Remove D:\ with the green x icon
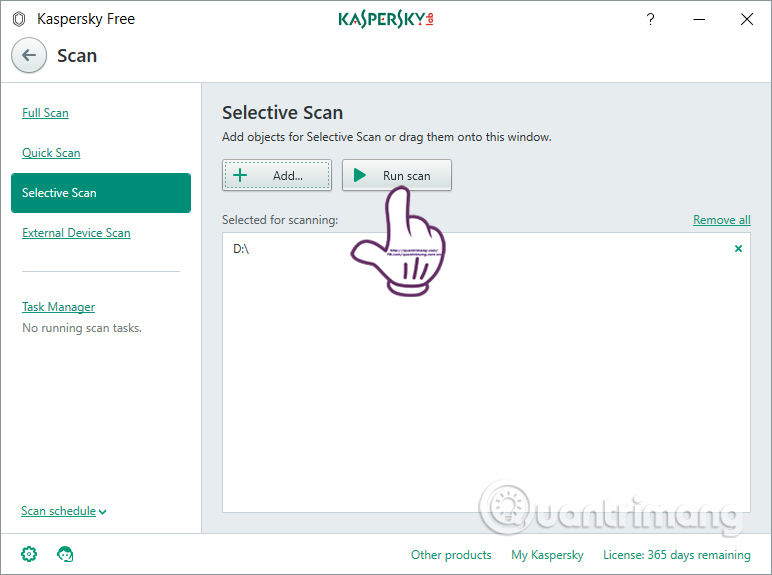The width and height of the screenshot is (772, 575). (x=738, y=249)
